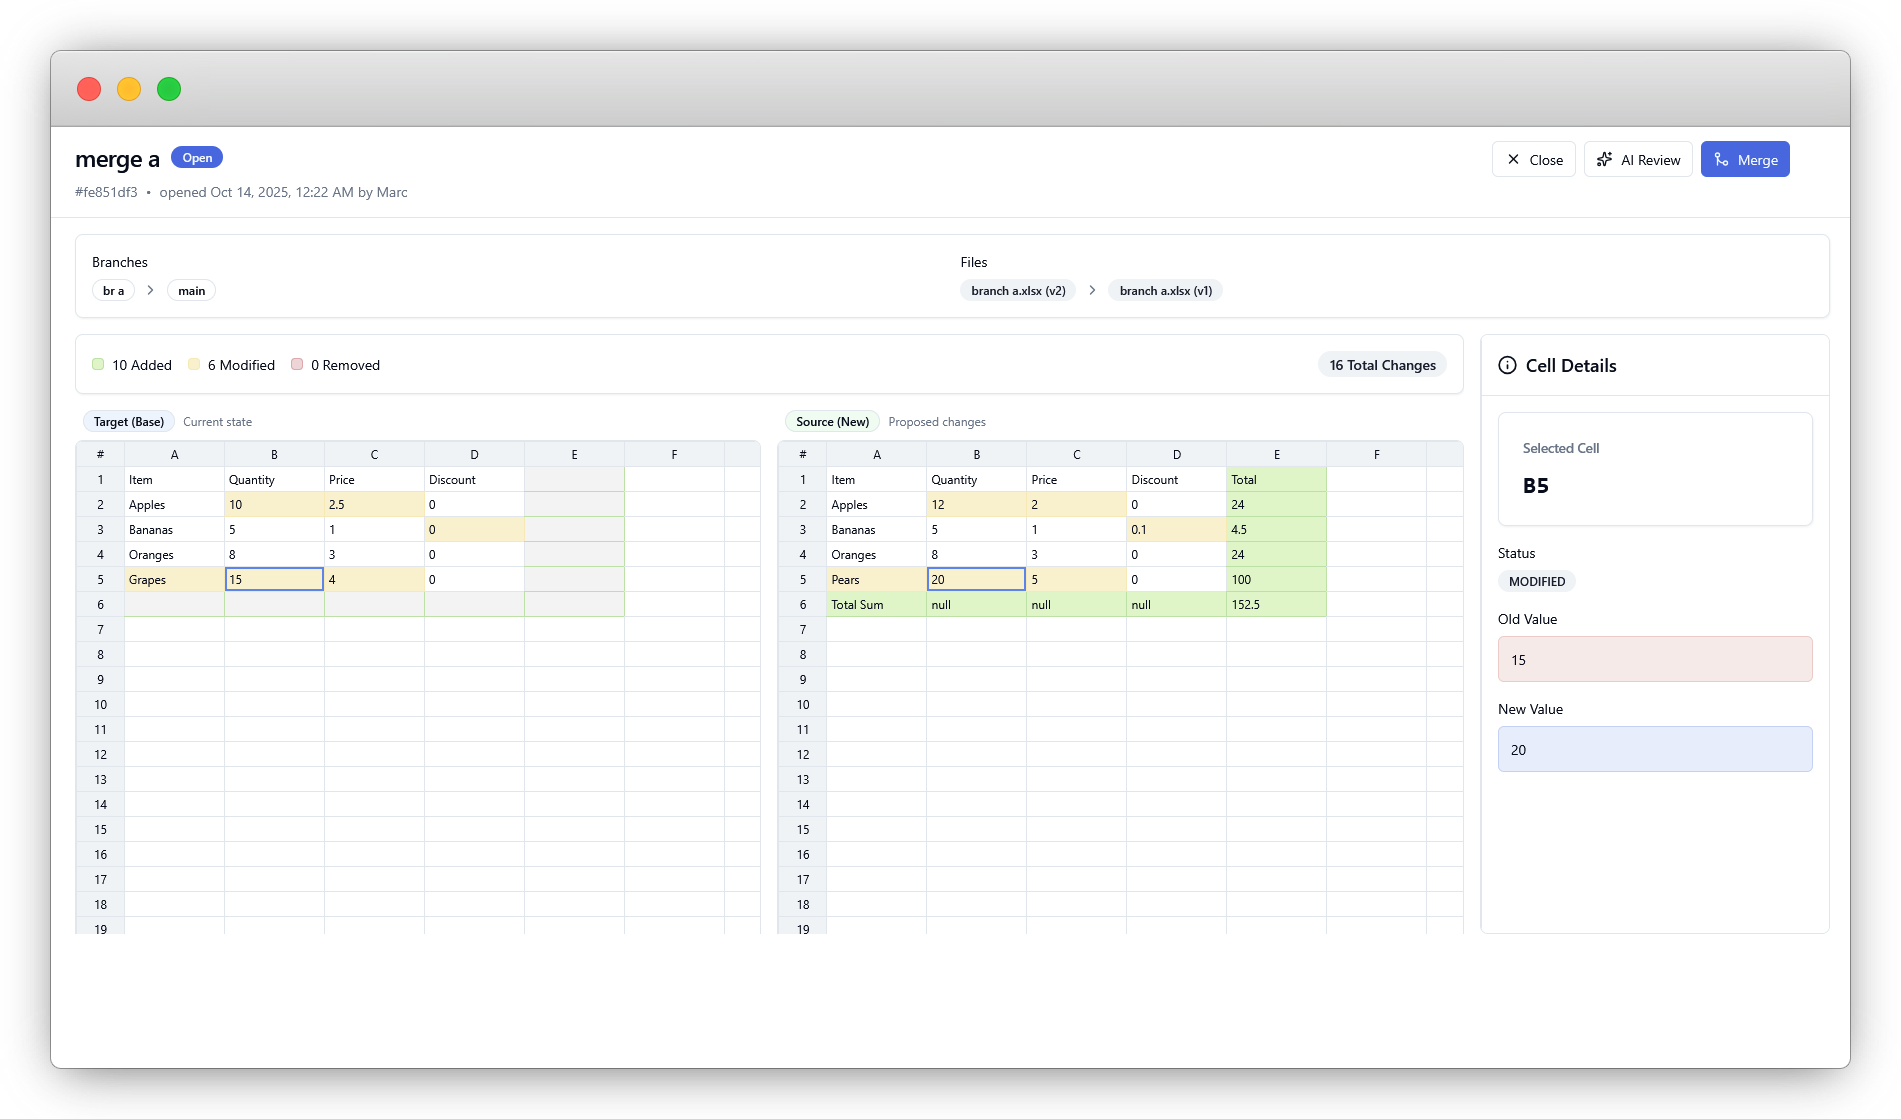Image resolution: width=1901 pixels, height=1119 pixels.
Task: Click the AI Review button
Action: point(1637,159)
